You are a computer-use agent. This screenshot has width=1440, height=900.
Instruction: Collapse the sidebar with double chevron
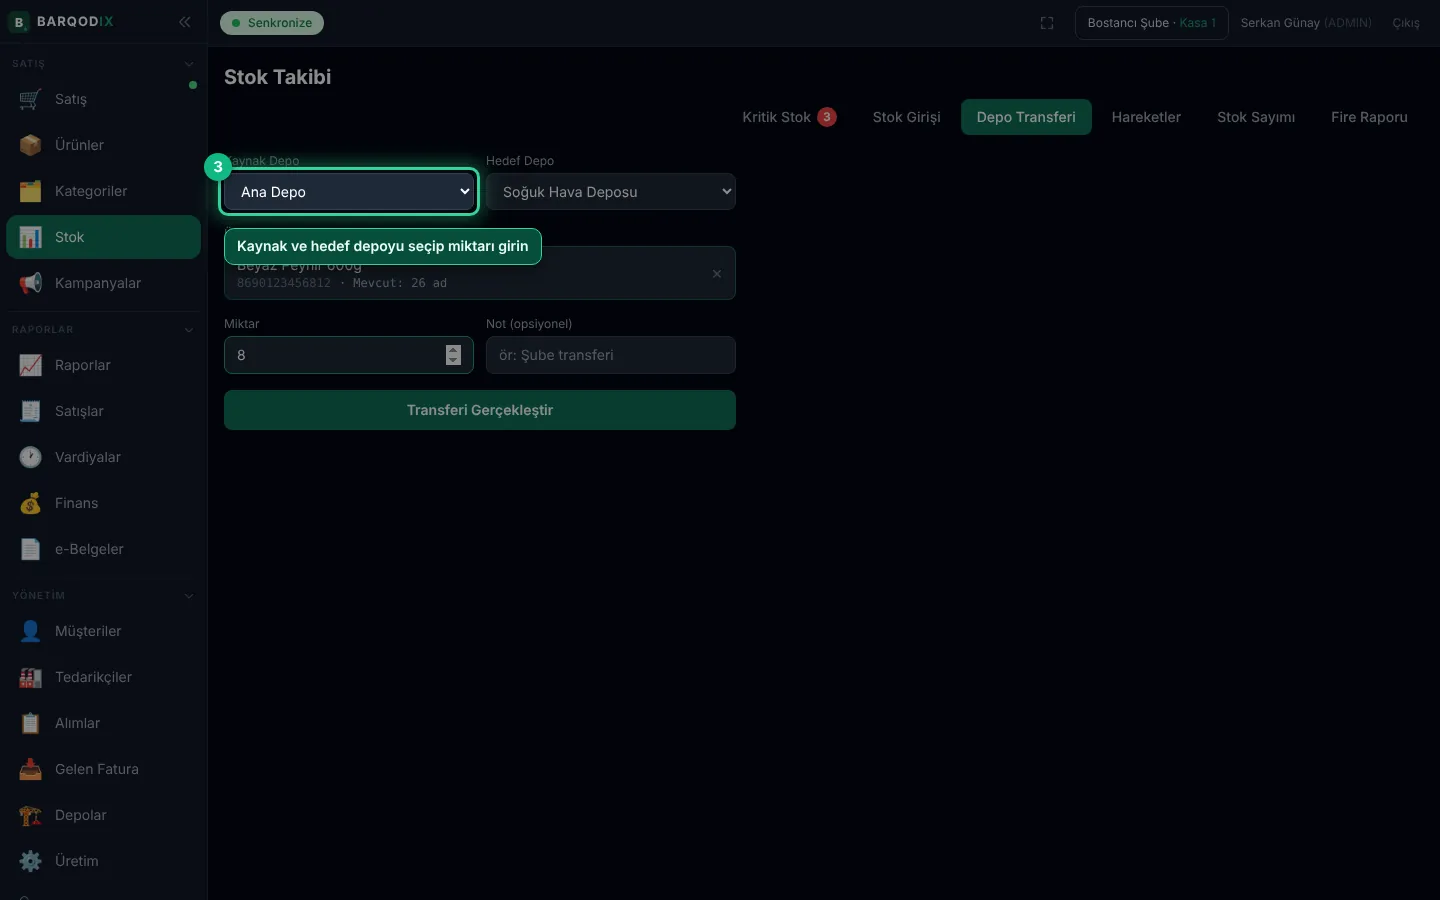[x=185, y=22]
